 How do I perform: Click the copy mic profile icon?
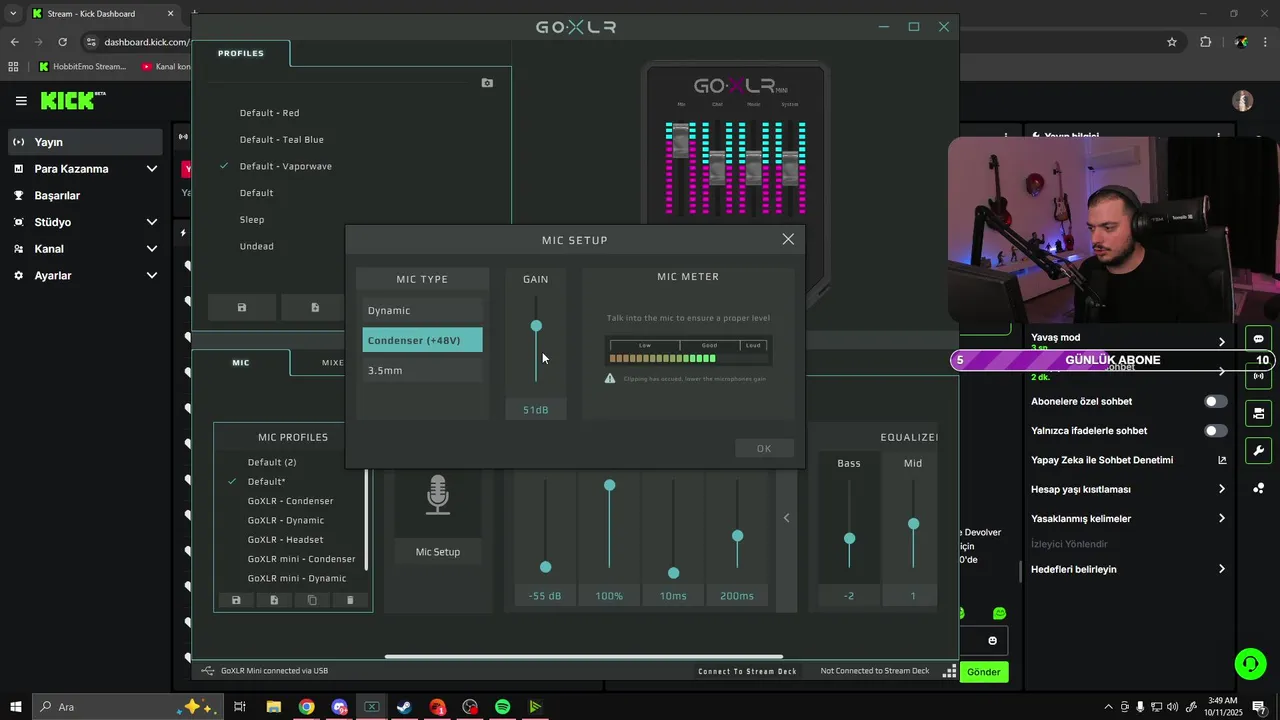312,600
